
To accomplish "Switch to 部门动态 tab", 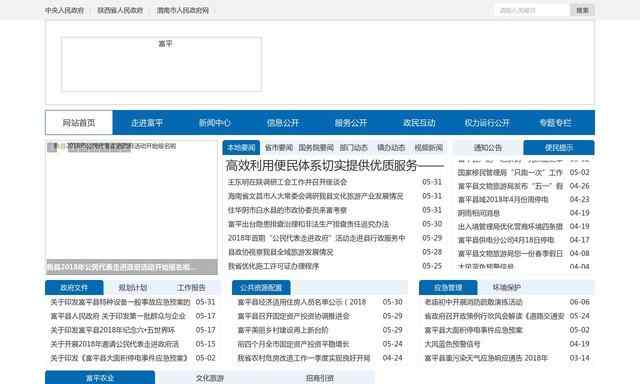I will coord(354,148).
